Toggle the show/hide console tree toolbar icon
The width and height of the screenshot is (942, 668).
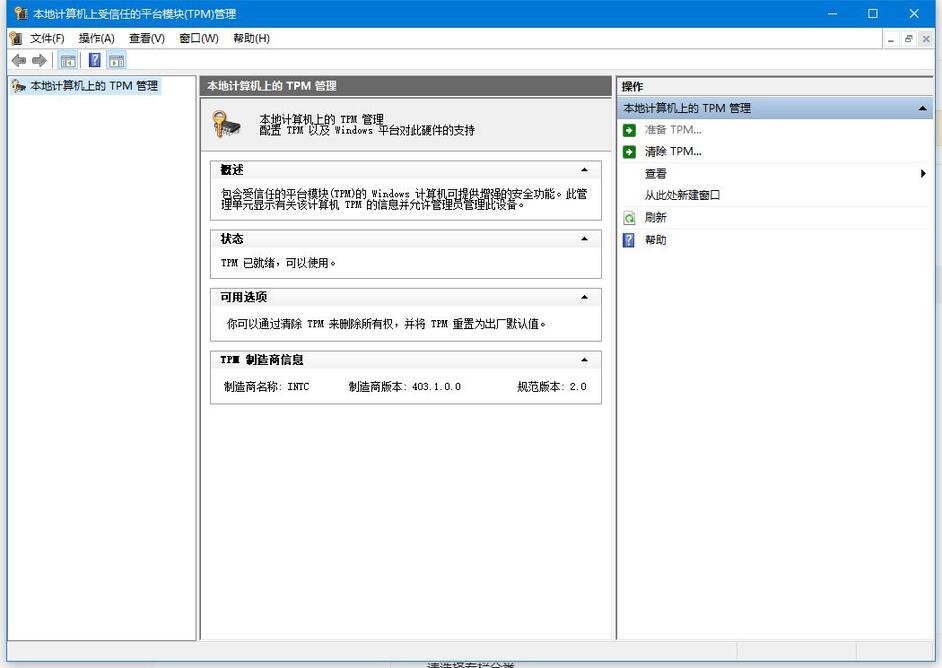coord(68,60)
